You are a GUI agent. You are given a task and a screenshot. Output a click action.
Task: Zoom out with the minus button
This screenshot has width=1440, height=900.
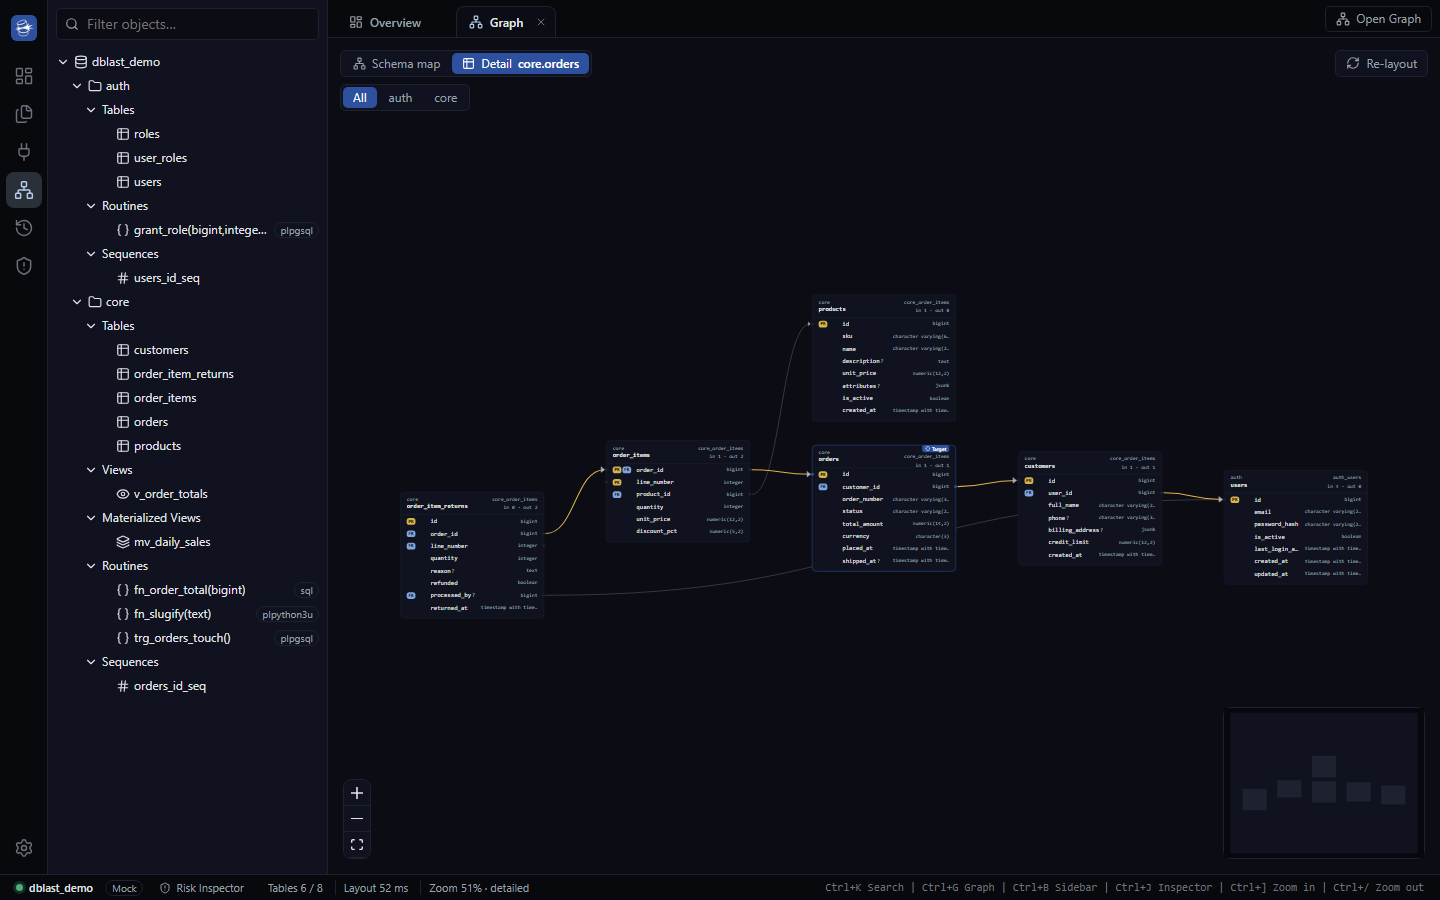[x=357, y=819]
